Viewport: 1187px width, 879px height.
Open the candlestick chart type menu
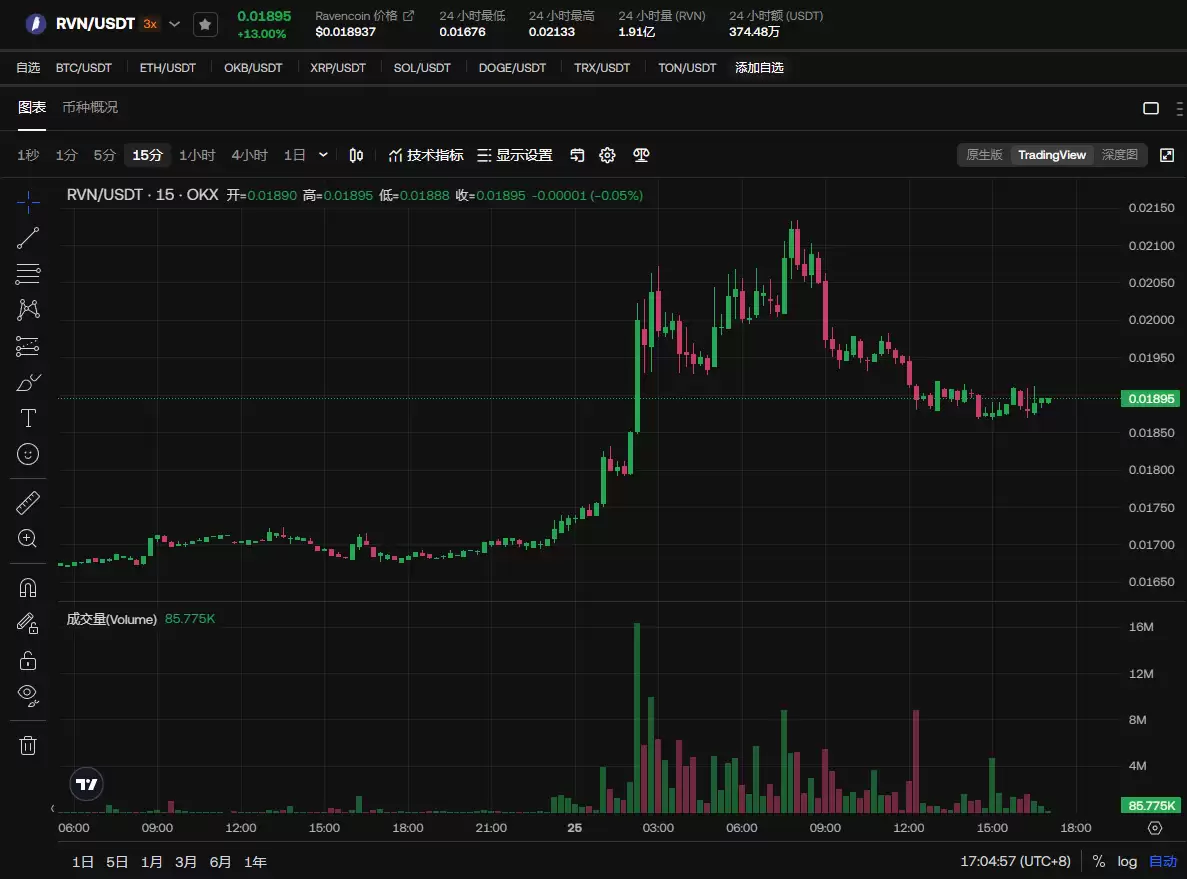pyautogui.click(x=356, y=155)
